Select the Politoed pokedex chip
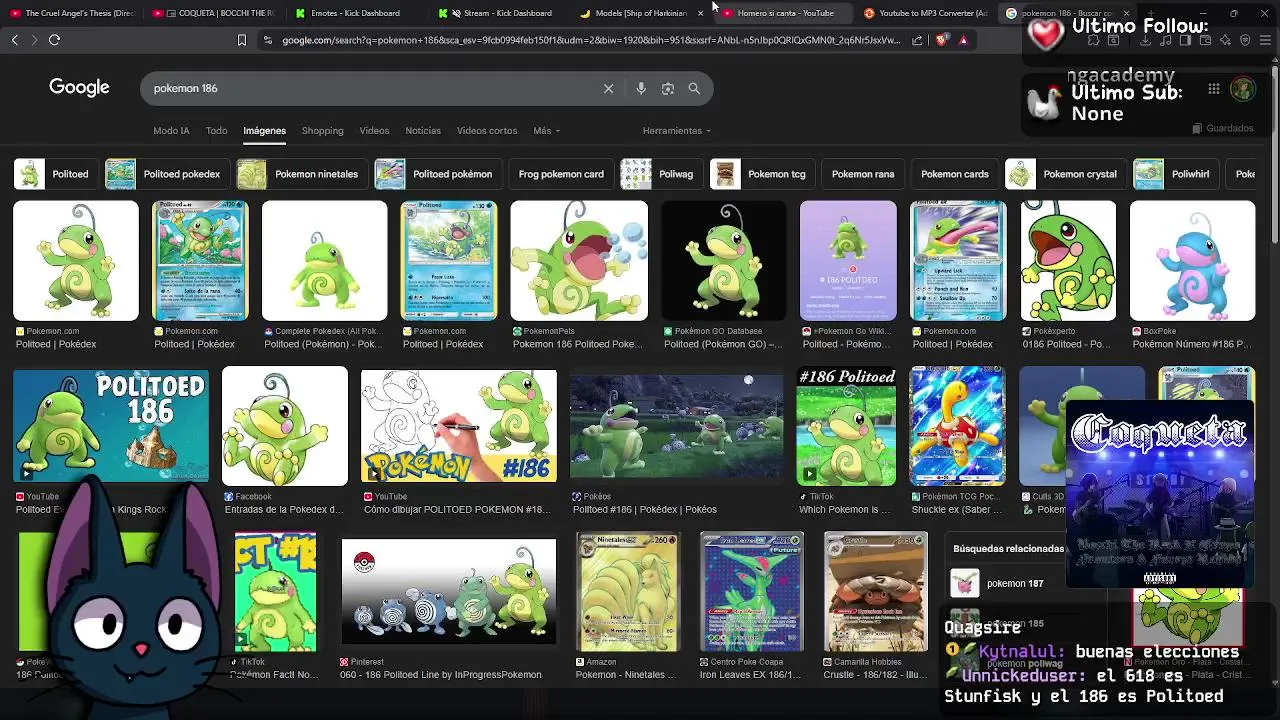 [x=166, y=174]
